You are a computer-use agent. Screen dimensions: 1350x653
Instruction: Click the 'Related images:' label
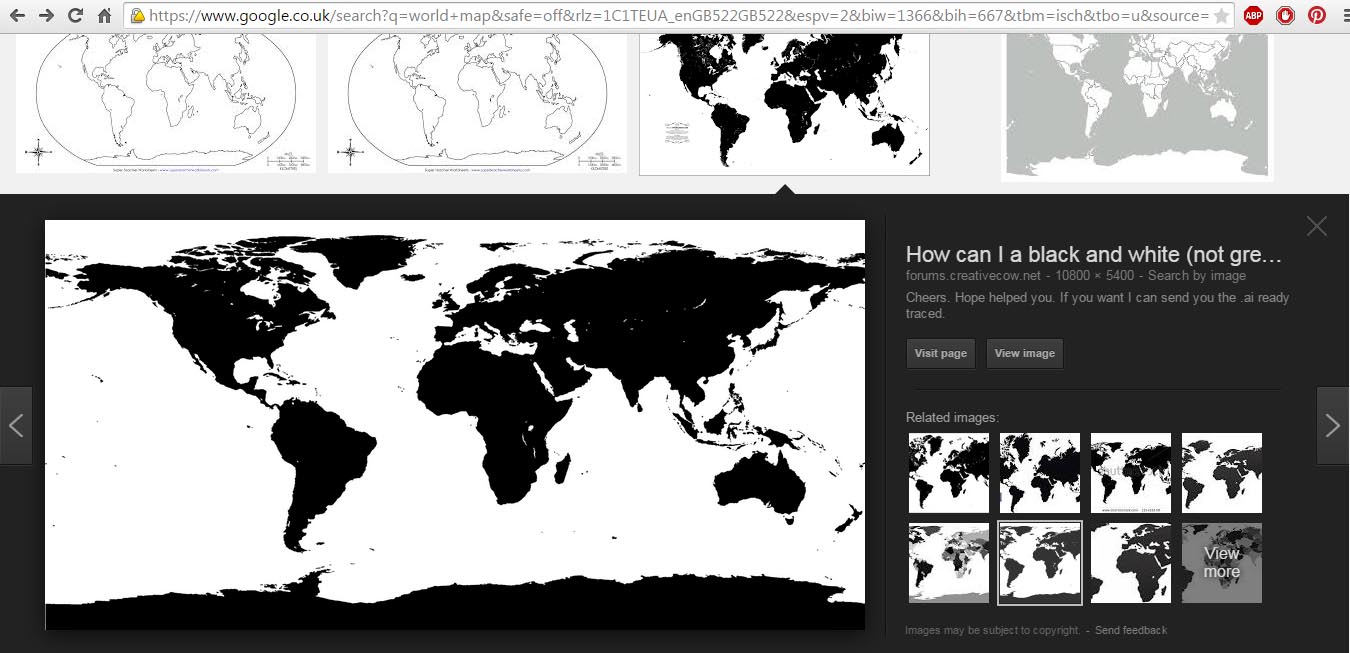[952, 417]
